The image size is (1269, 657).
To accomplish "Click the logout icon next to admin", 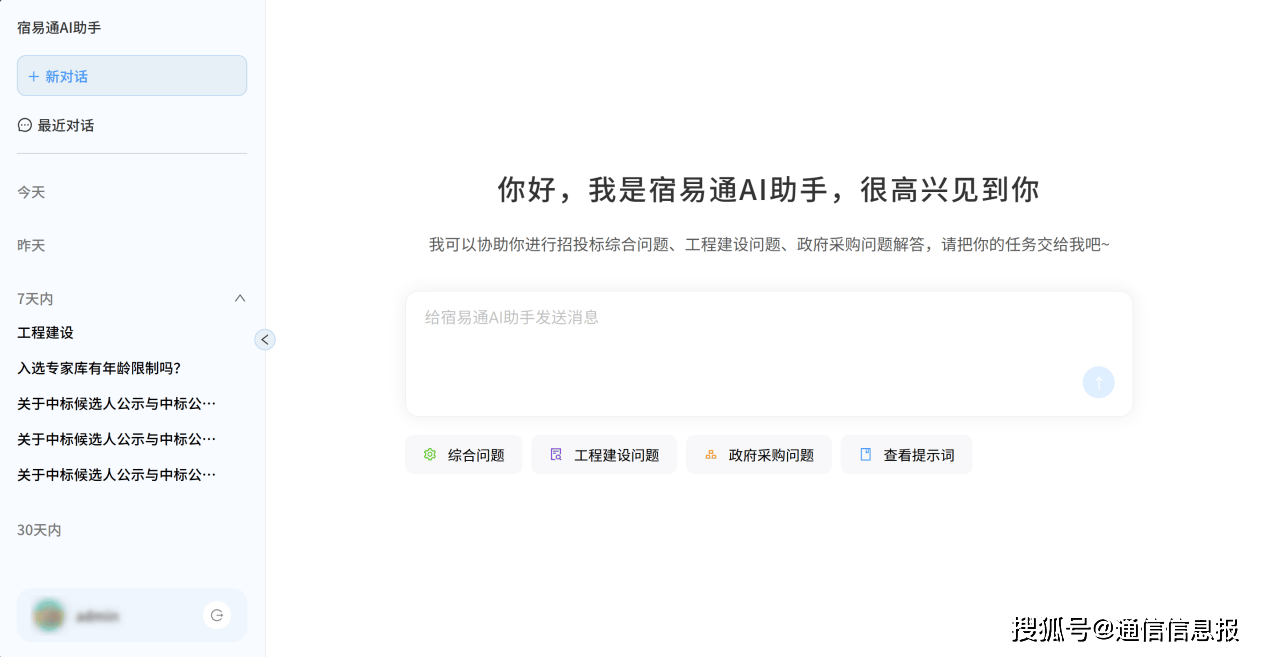I will 217,615.
